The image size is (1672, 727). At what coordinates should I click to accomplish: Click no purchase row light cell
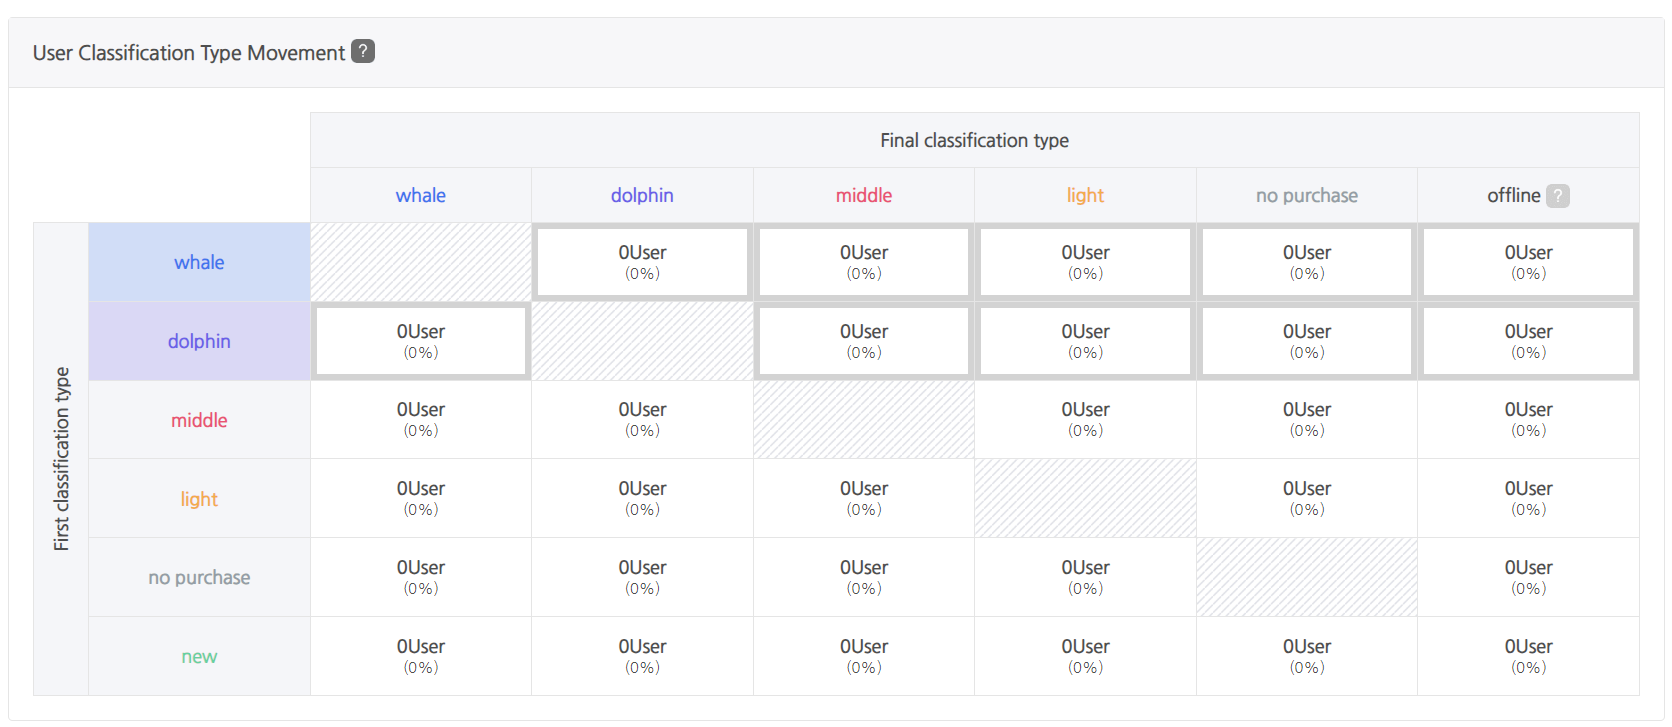[x=1085, y=577]
